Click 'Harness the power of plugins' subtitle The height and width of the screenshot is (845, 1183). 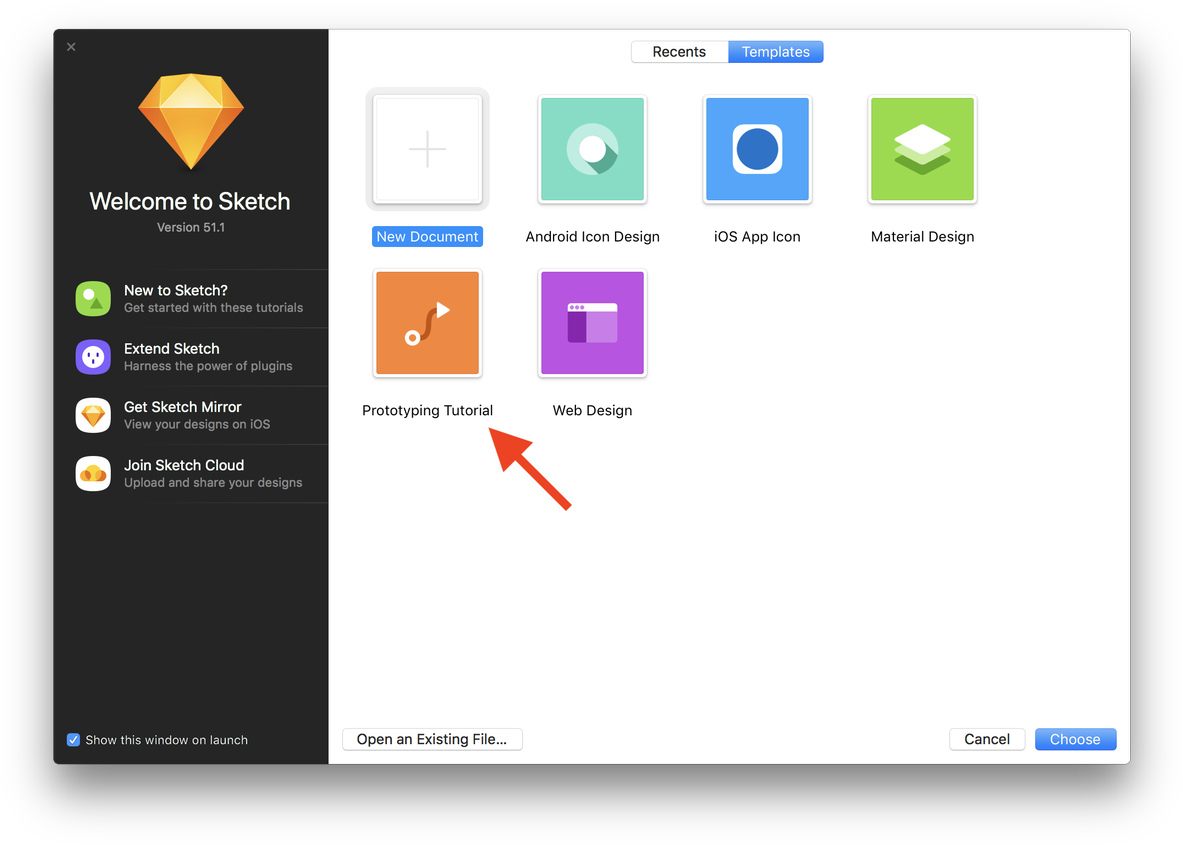click(208, 366)
